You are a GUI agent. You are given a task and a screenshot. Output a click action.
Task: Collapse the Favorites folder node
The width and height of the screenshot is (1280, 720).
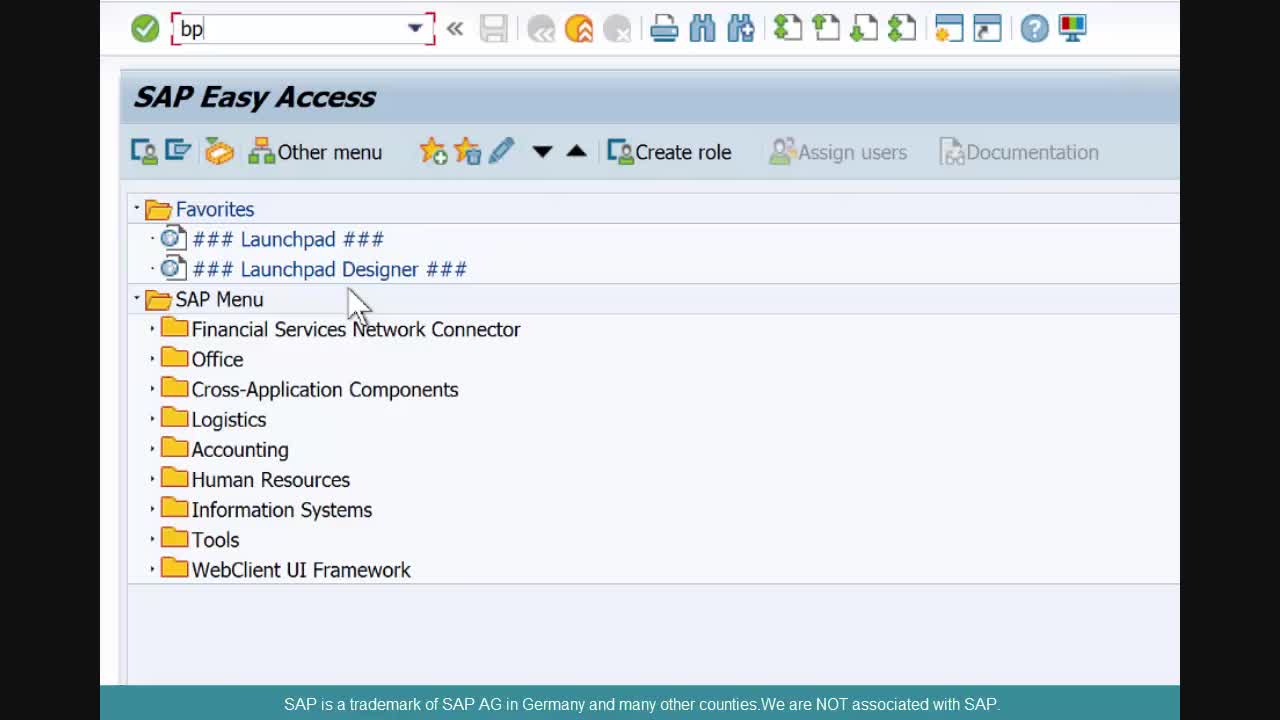(x=137, y=208)
